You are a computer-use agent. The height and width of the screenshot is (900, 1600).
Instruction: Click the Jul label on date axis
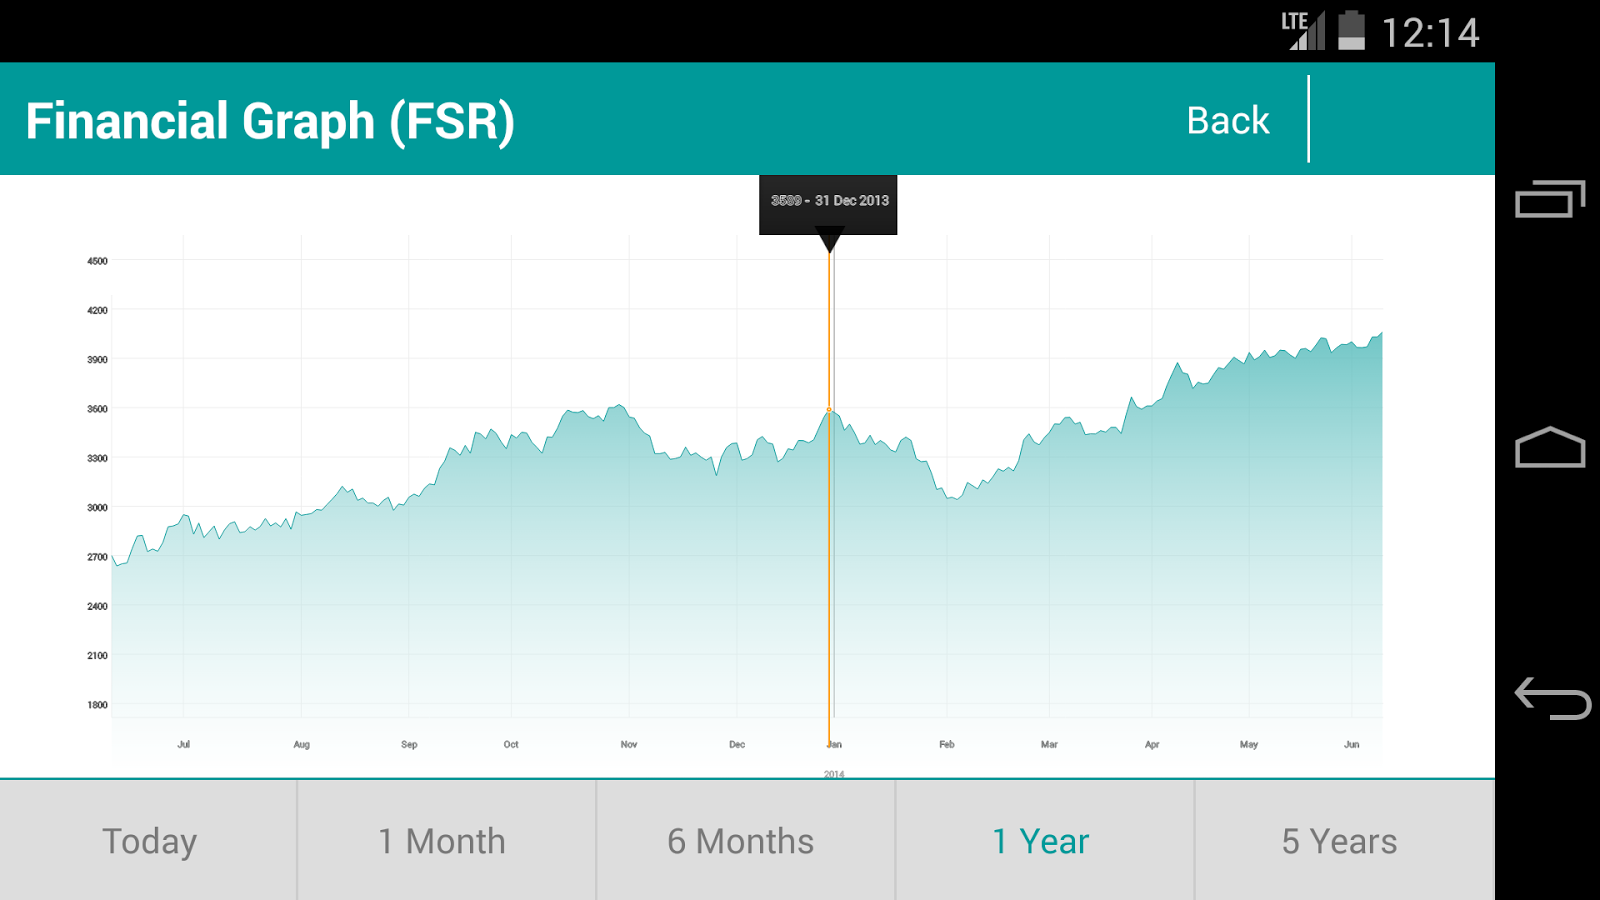click(x=183, y=744)
